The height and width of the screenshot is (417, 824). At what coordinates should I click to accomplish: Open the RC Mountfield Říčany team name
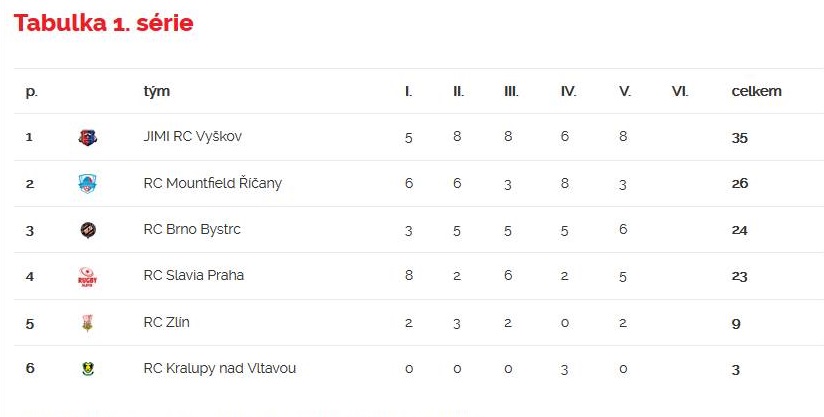(212, 183)
